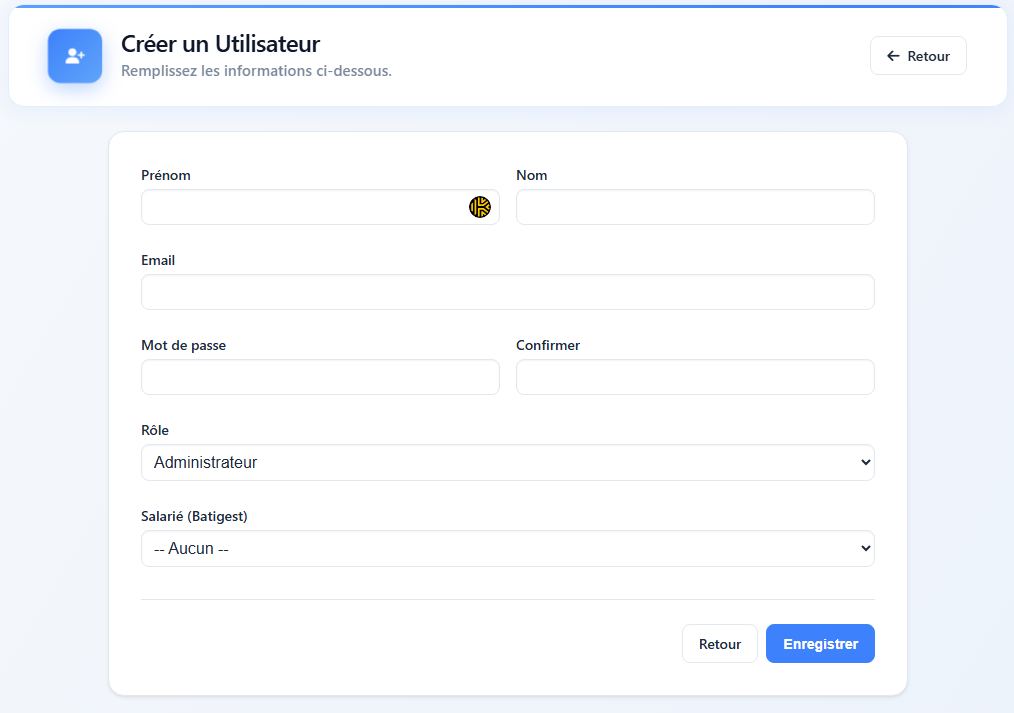Open the Rôle dropdown showing Administrateur
Screen dimensions: 1014x713
[507, 463]
